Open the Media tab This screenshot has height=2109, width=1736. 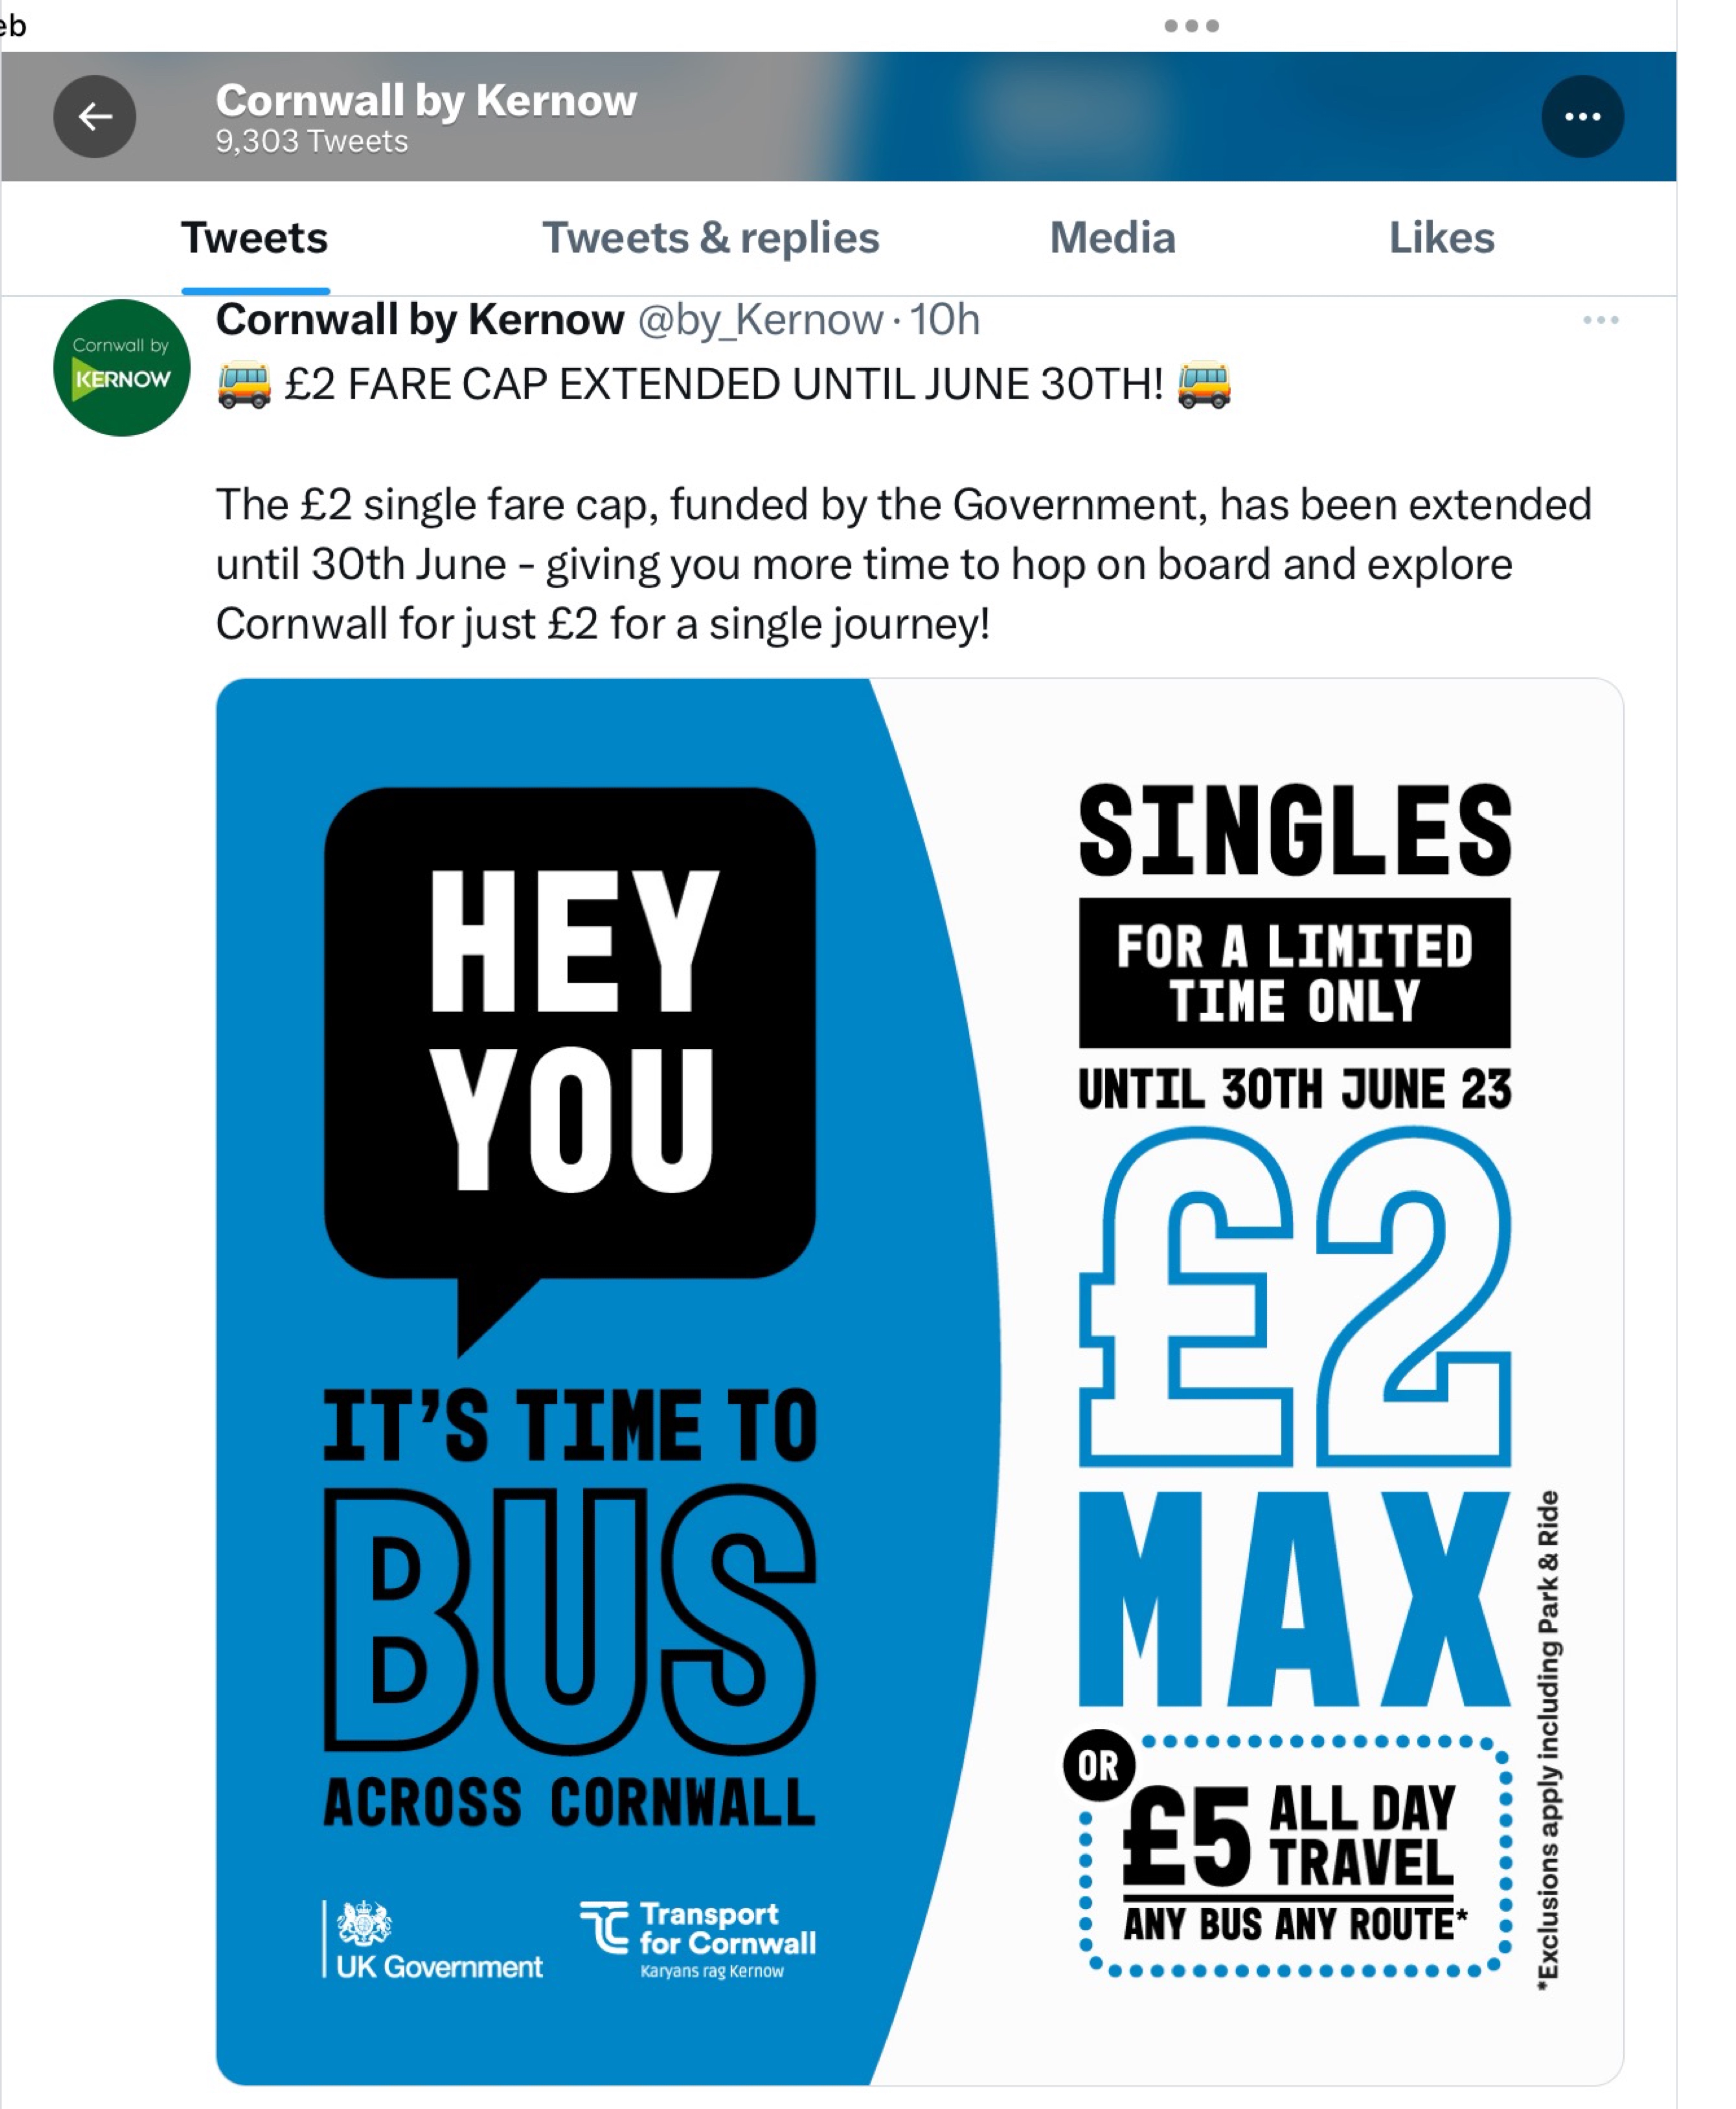pyautogui.click(x=1112, y=238)
